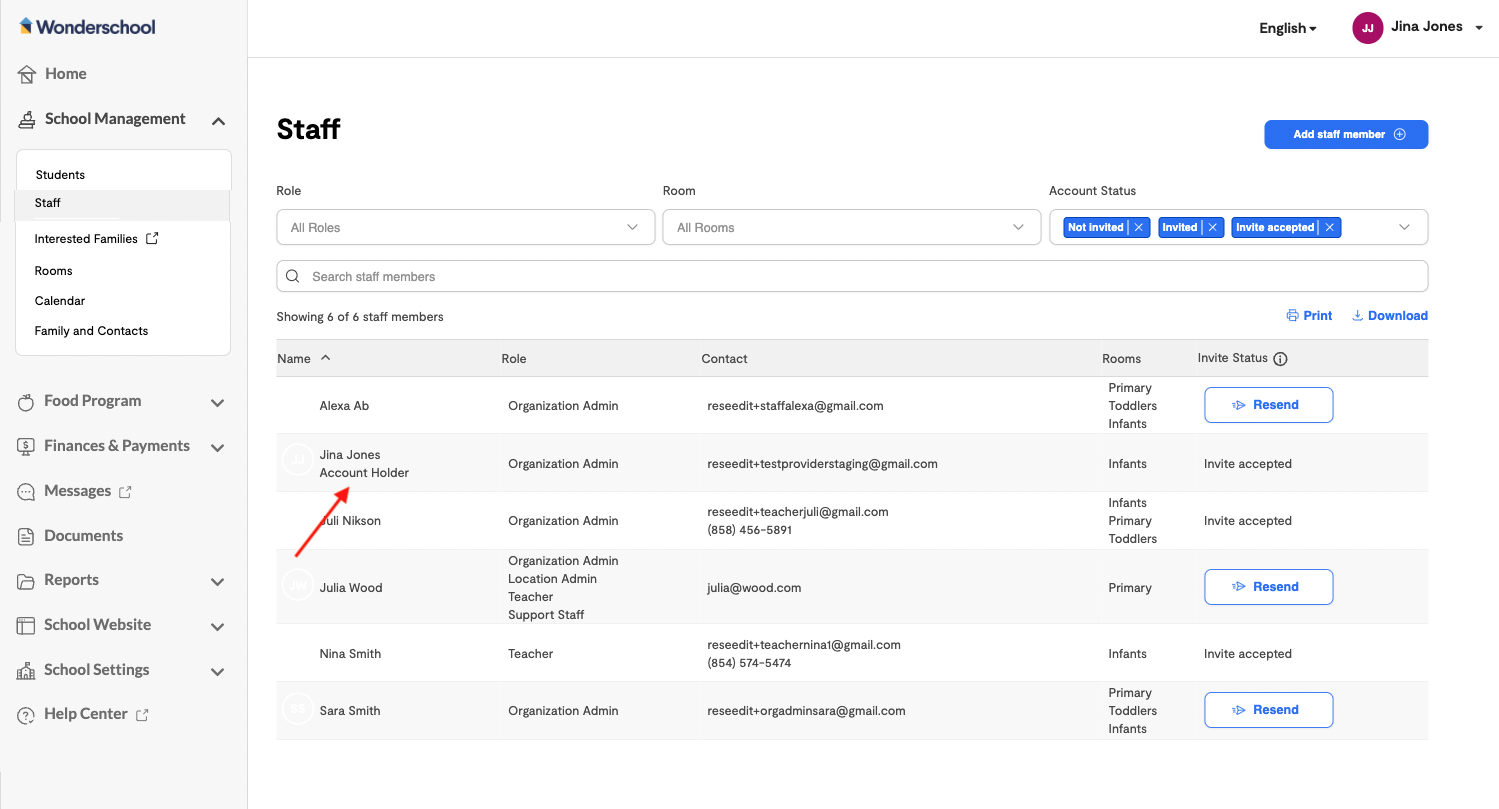Click the Wonderschool logo
The height and width of the screenshot is (809, 1499).
coord(87,27)
